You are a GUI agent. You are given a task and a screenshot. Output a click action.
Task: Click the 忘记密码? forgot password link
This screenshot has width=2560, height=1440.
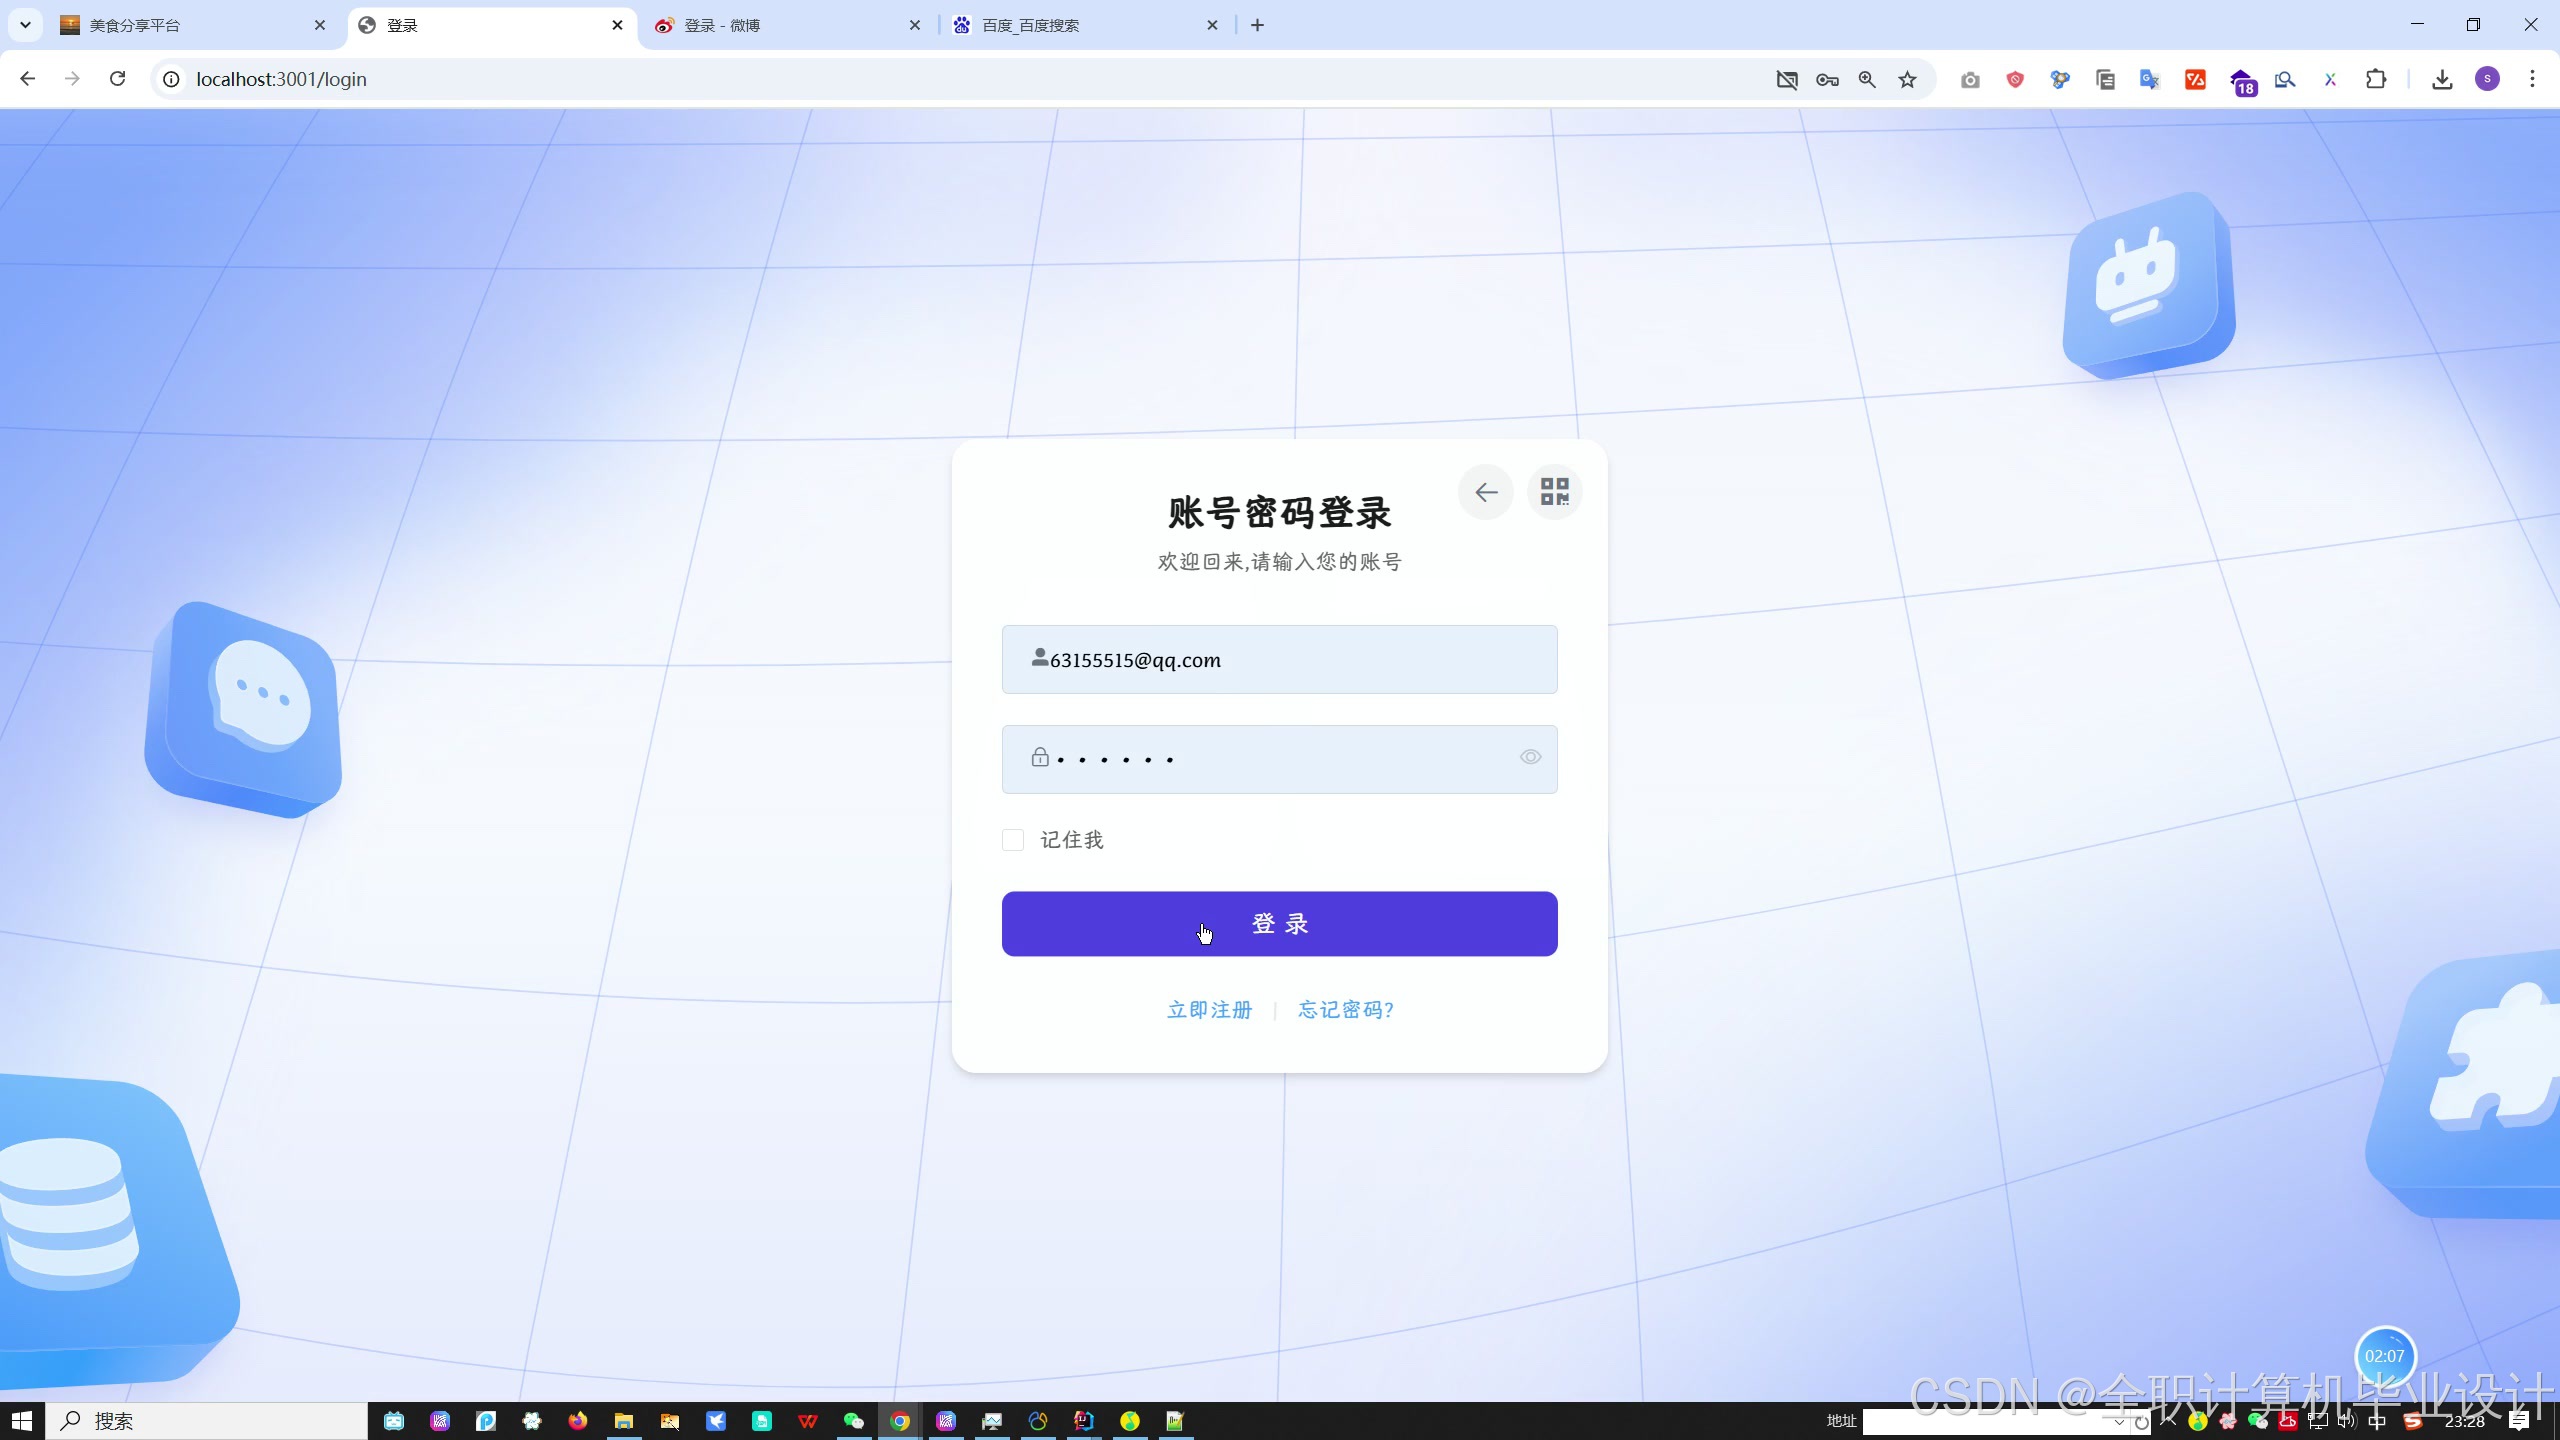pyautogui.click(x=1346, y=1010)
